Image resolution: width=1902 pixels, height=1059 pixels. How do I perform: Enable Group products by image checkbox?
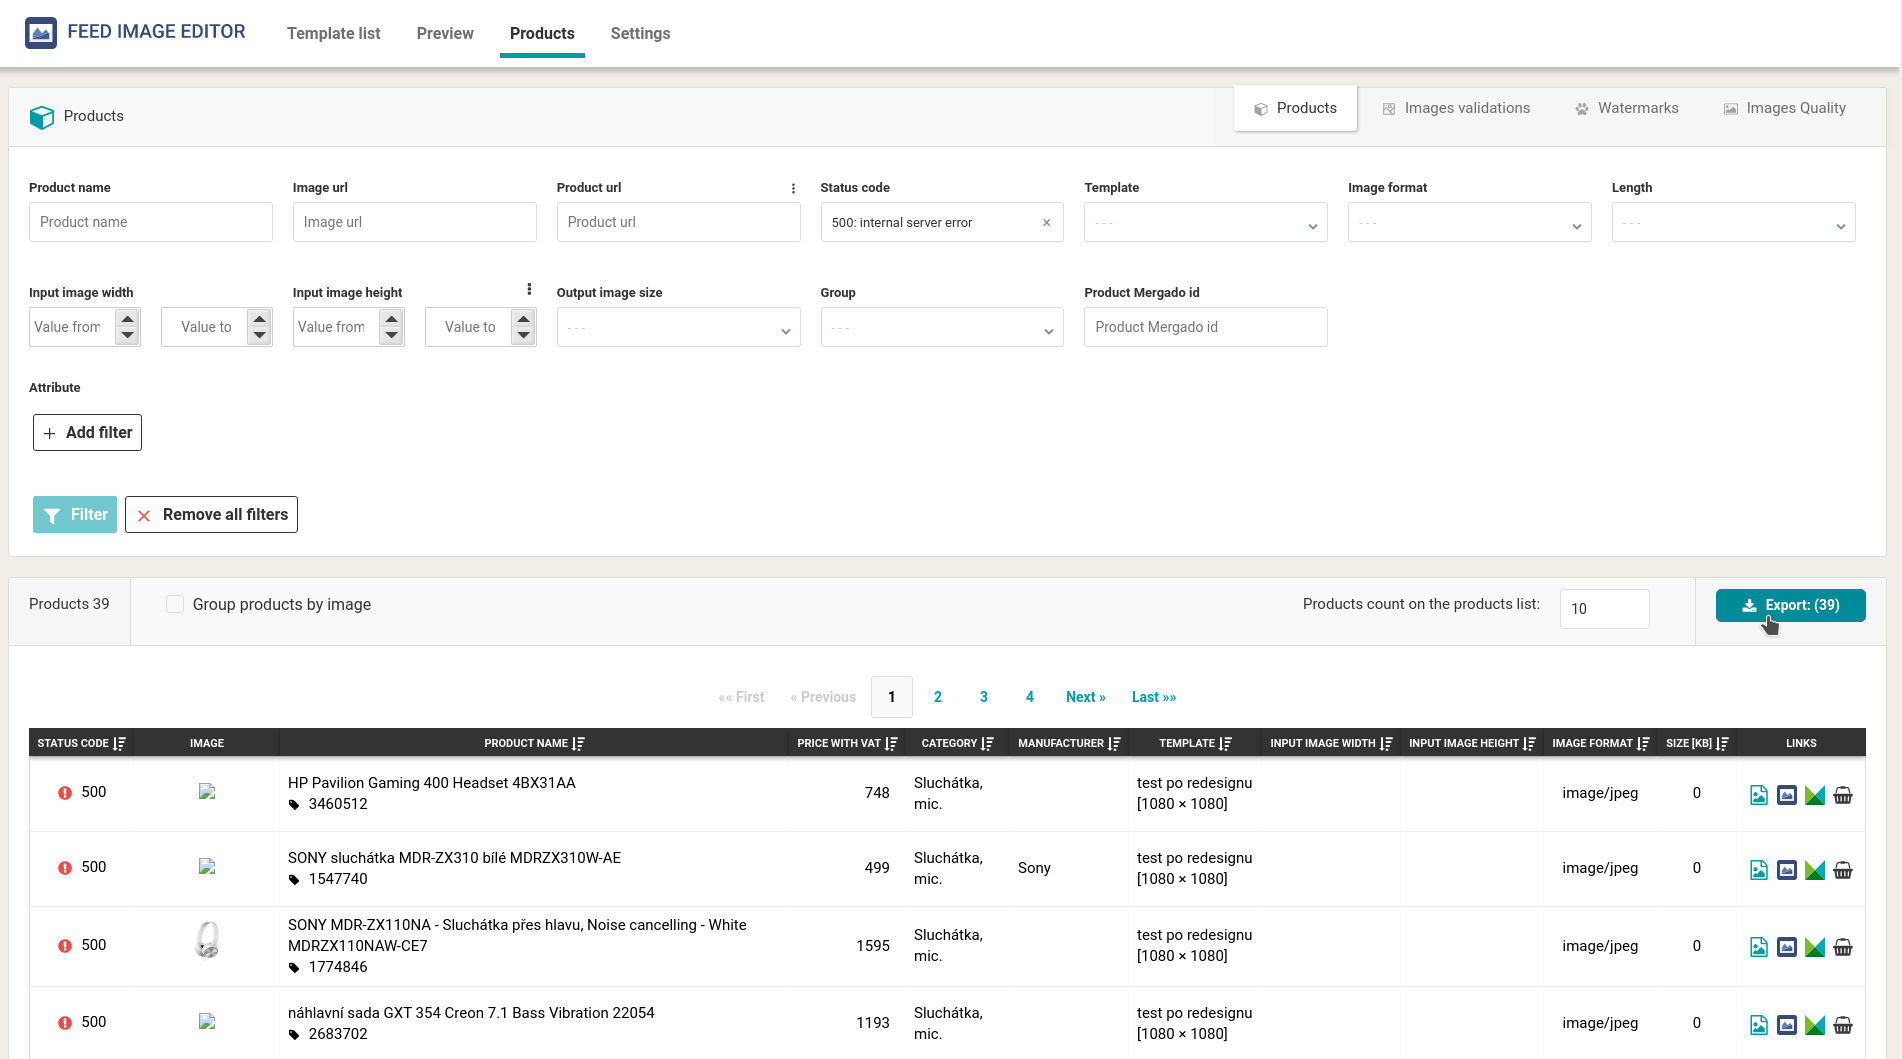pyautogui.click(x=175, y=604)
